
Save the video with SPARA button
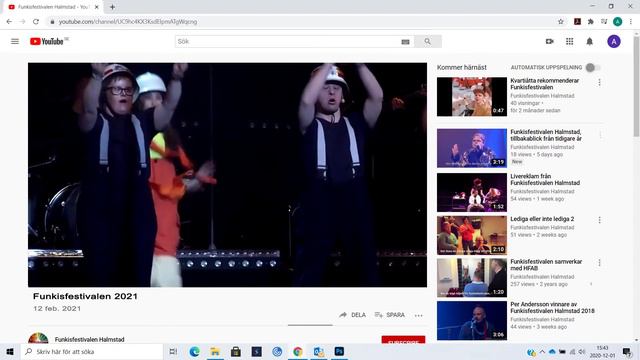[x=390, y=315]
